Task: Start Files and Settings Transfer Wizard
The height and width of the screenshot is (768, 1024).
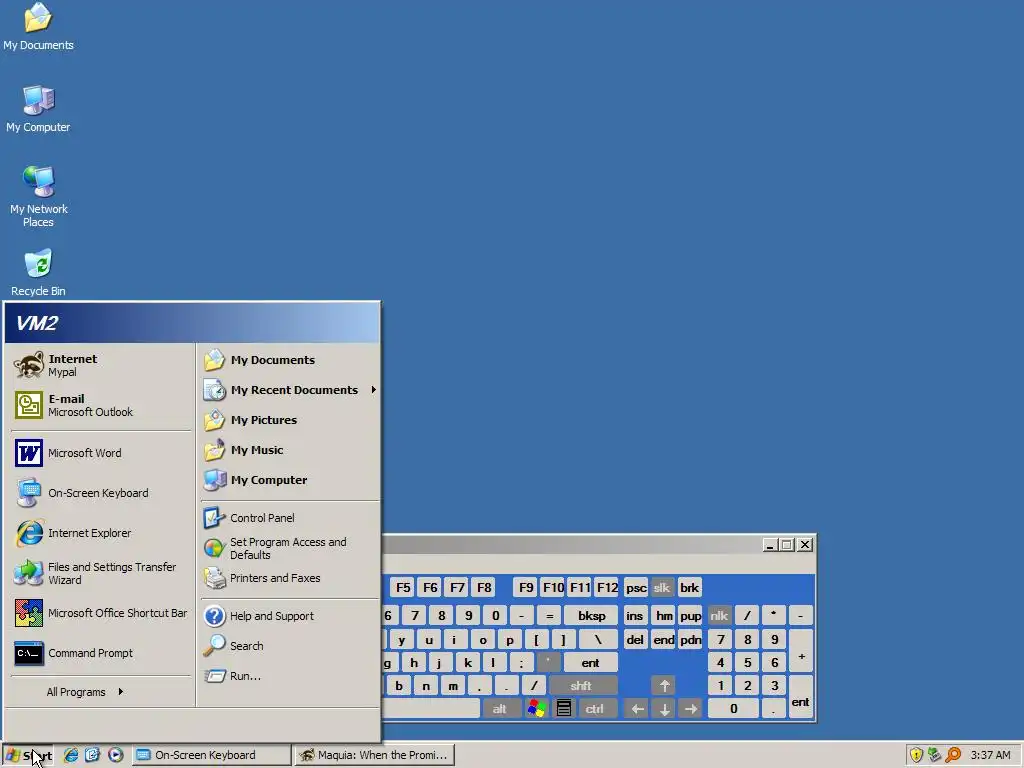Action: pos(101,573)
